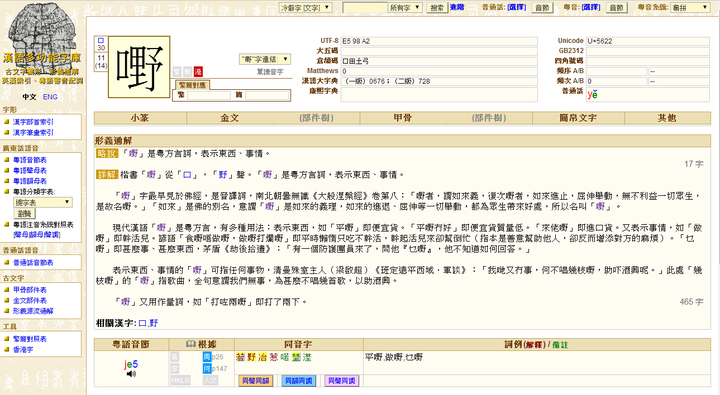Switch to the 小篆 tab
This screenshot has height=395, width=720.
[140, 118]
